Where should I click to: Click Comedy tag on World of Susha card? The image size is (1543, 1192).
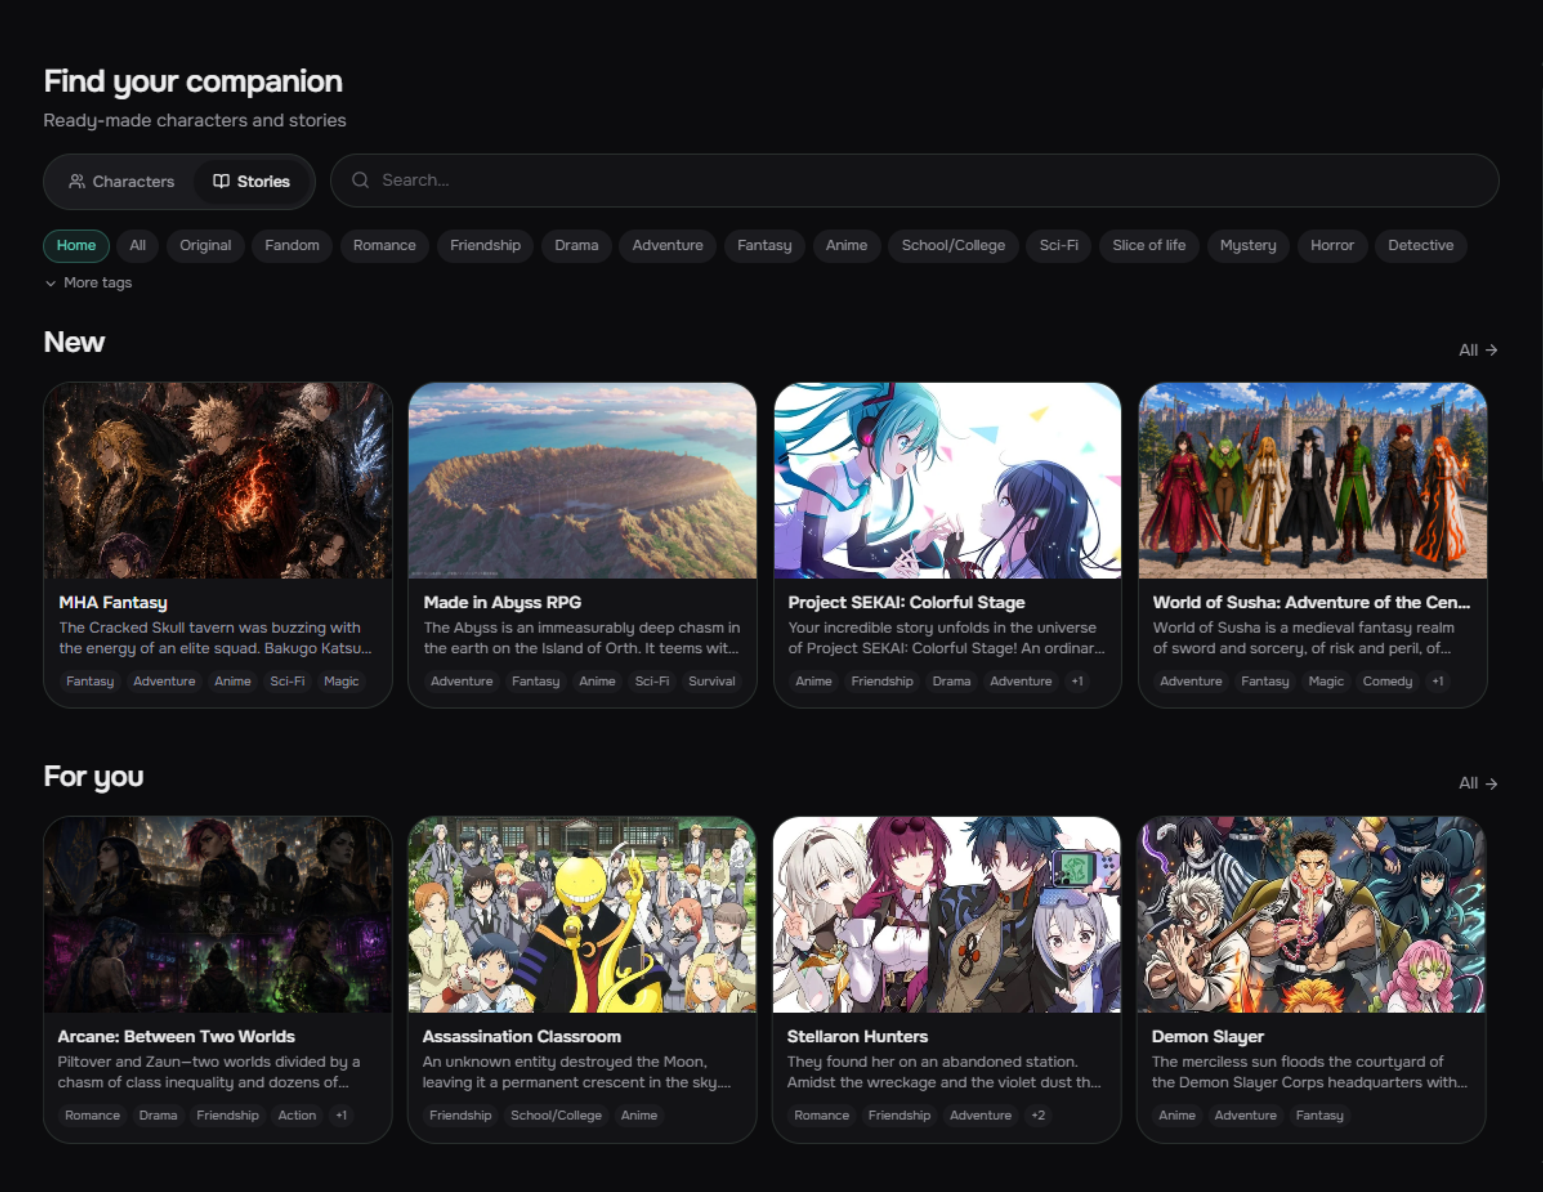coord(1387,681)
